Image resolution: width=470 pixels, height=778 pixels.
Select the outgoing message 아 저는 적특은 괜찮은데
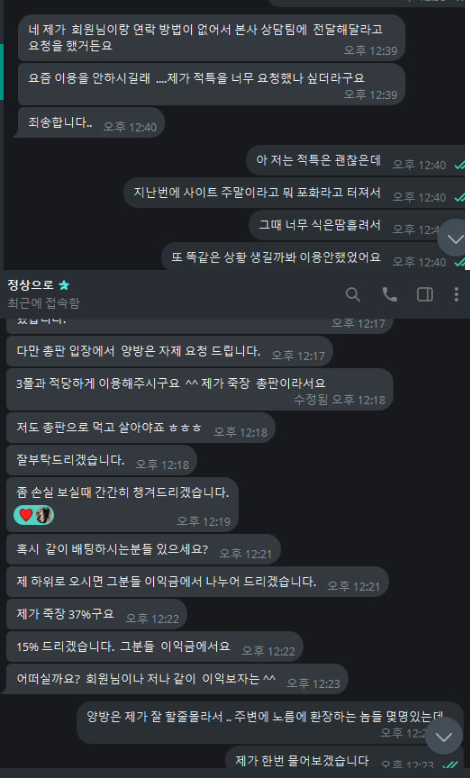[x=356, y=161]
